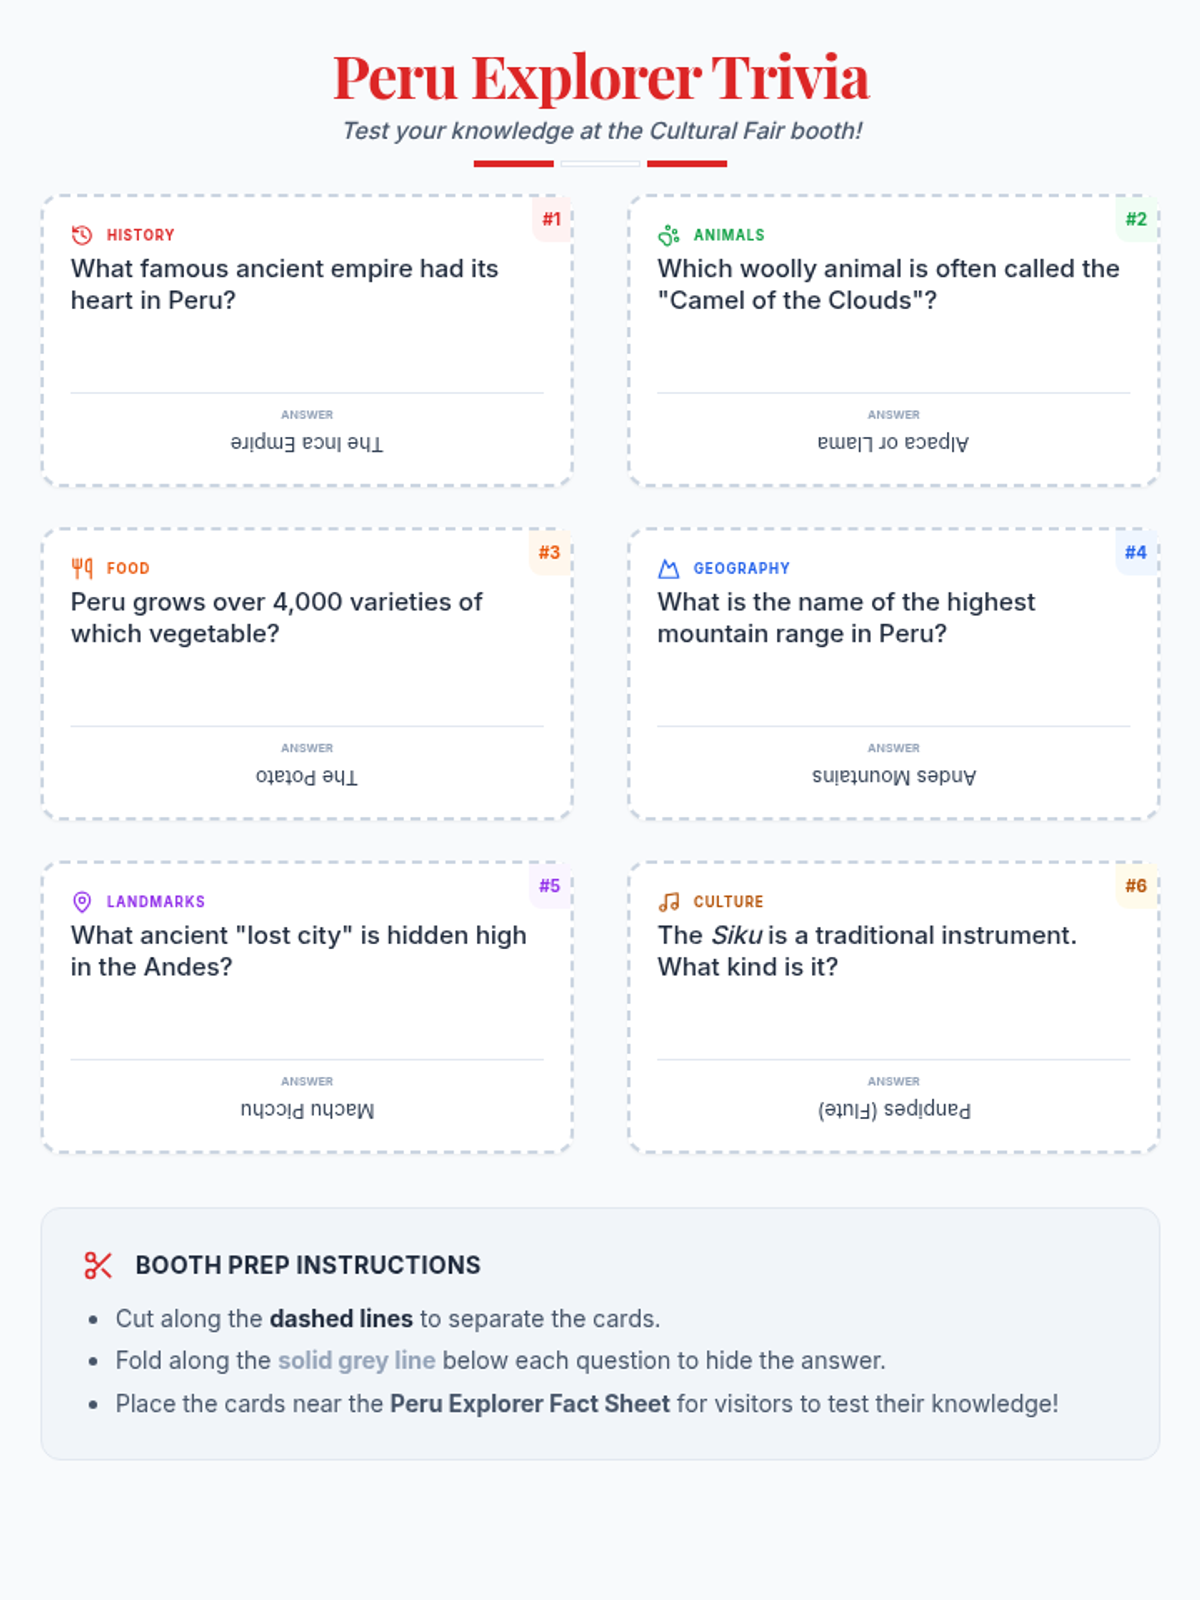Select the #1 card number badge
1200x1600 pixels.
551,219
